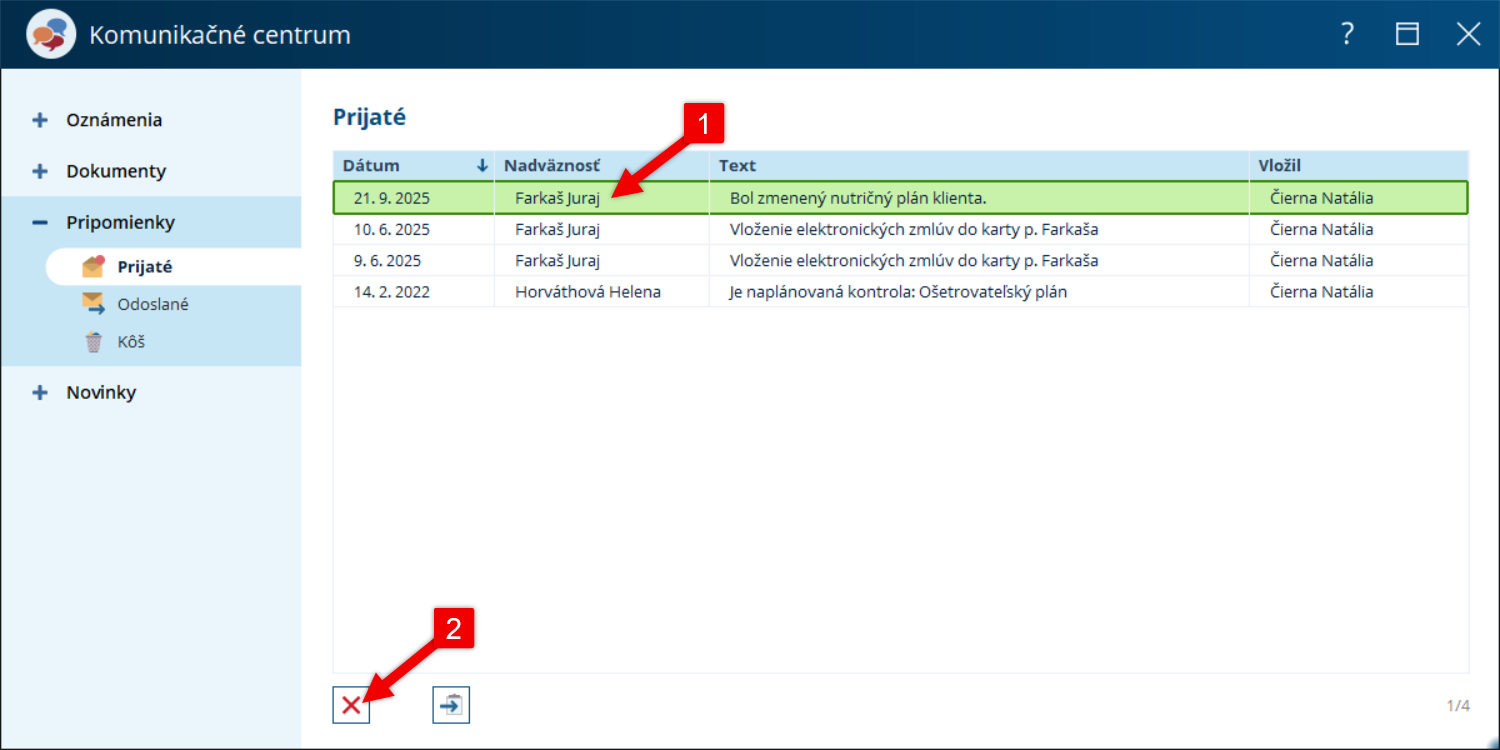Open the Oznámenia menu item
The height and width of the screenshot is (750, 1500).
(x=114, y=120)
